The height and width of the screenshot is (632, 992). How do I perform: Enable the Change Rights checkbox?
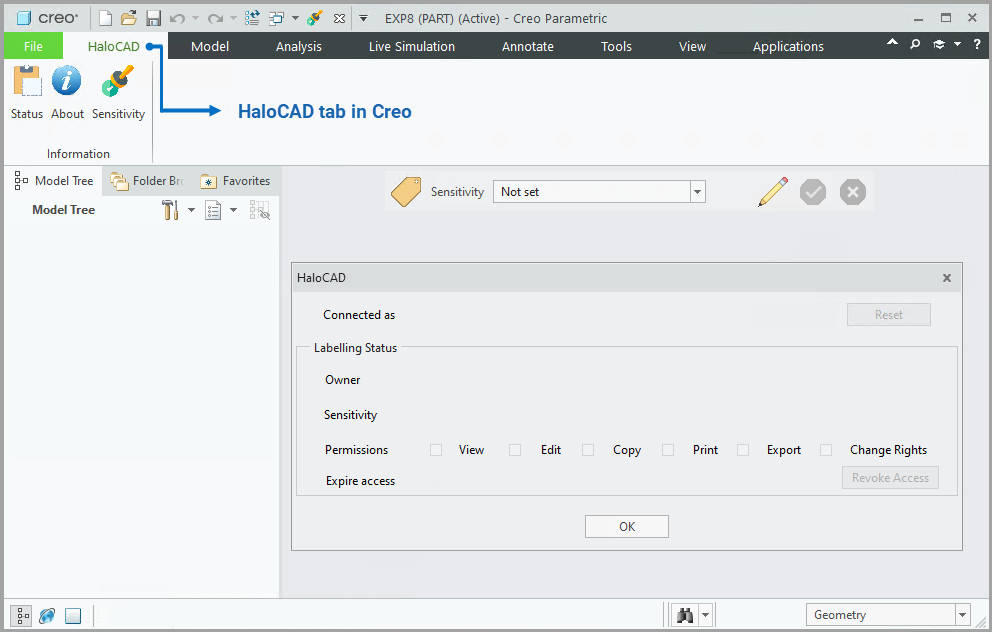[x=826, y=450]
